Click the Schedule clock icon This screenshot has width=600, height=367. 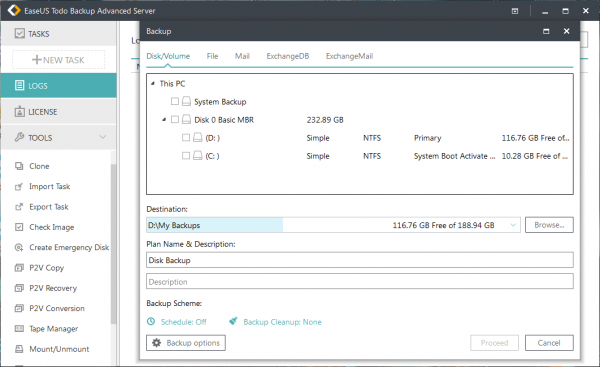pos(151,321)
